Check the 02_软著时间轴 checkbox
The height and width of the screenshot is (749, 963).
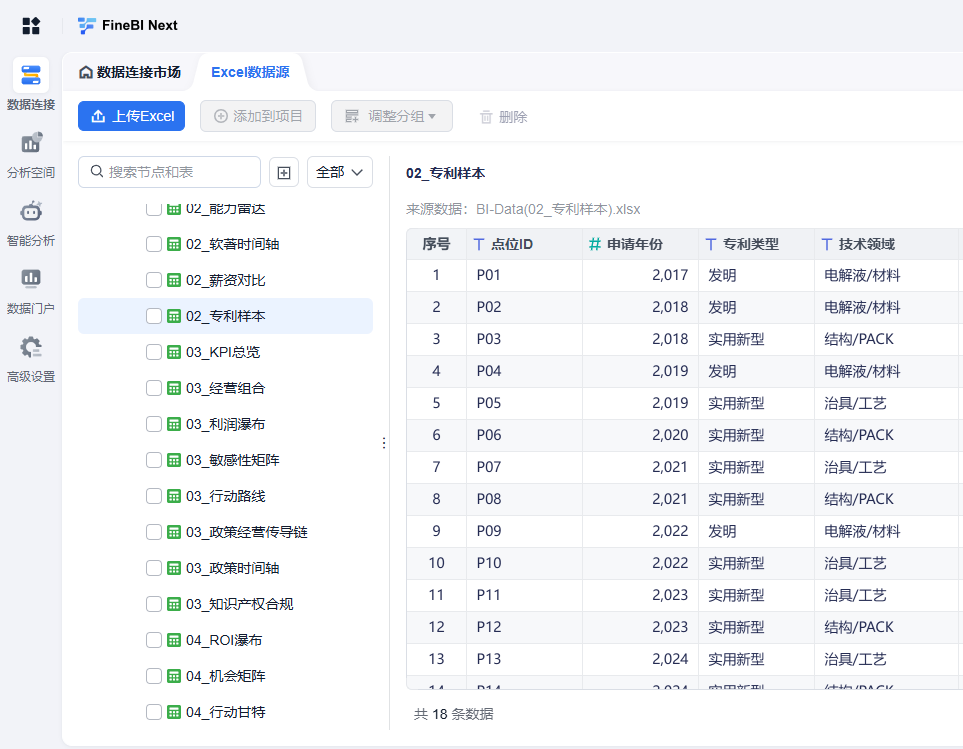tap(154, 244)
